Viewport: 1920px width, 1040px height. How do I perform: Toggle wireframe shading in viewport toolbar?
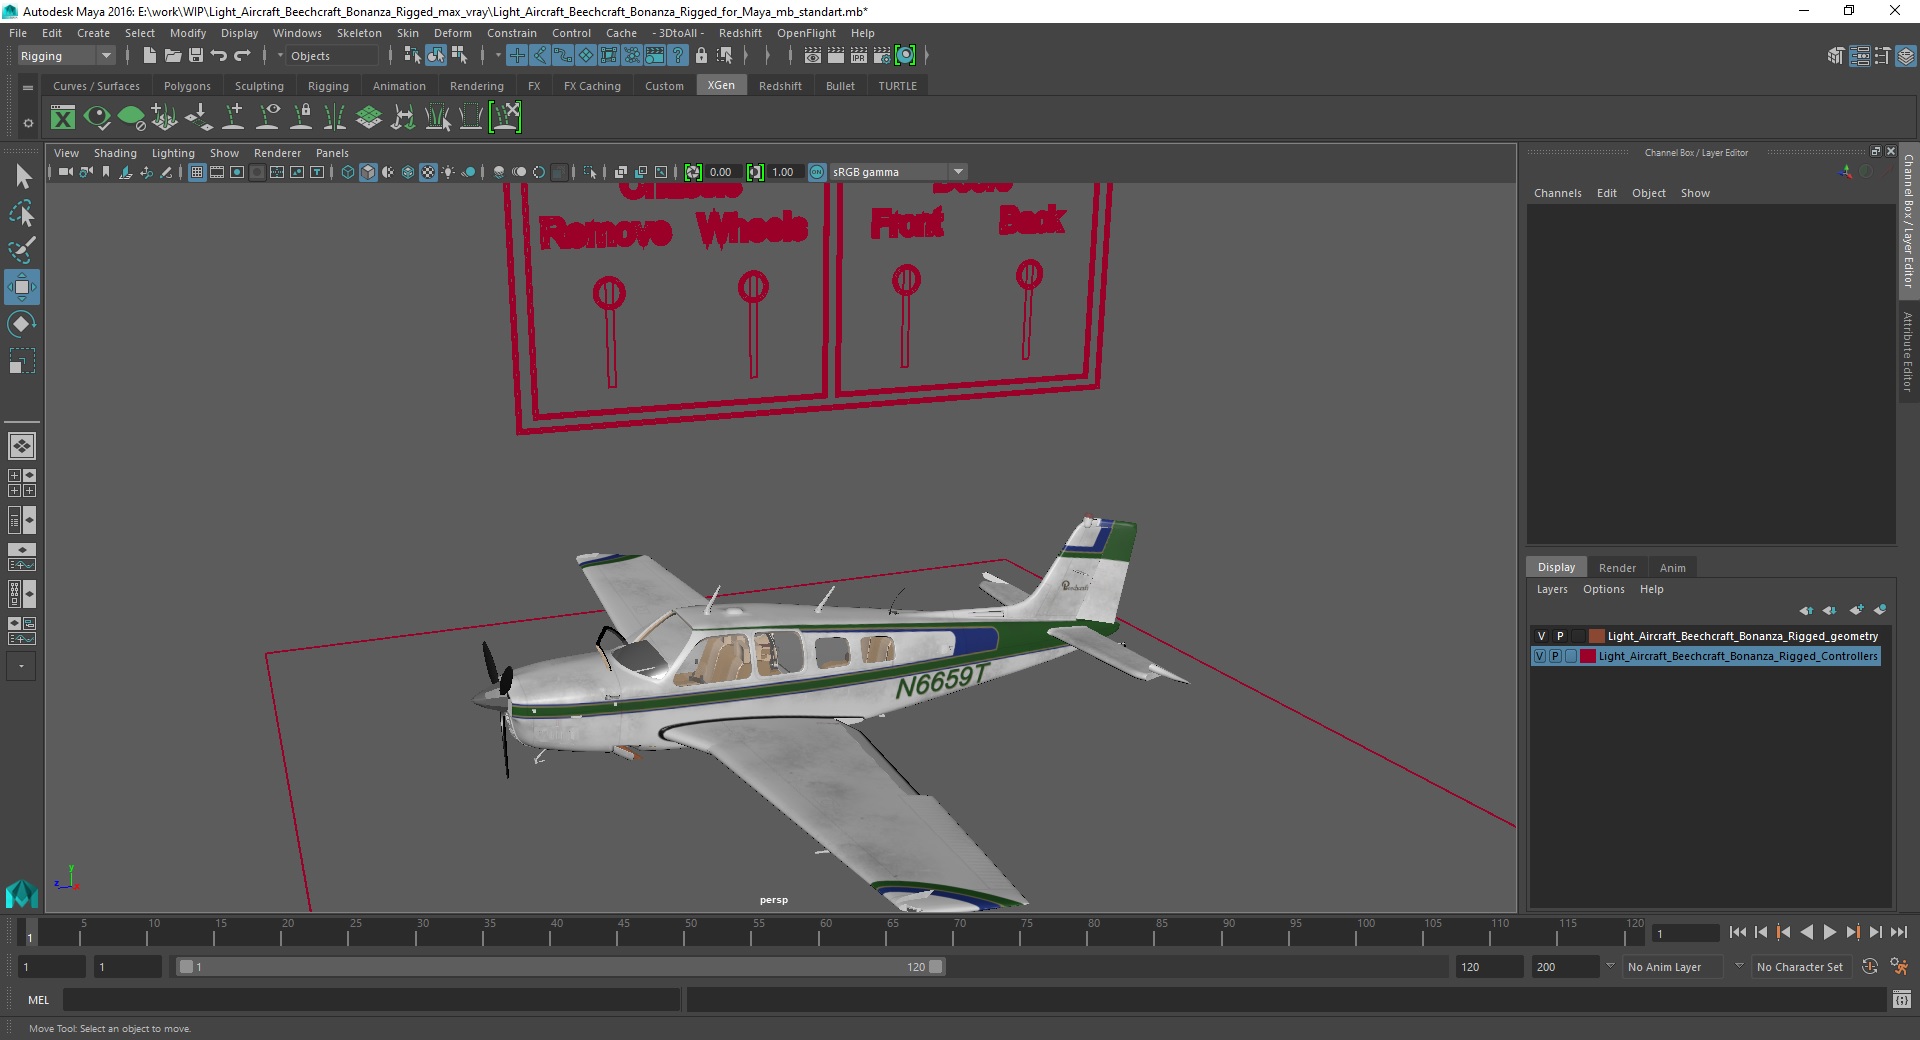click(348, 172)
